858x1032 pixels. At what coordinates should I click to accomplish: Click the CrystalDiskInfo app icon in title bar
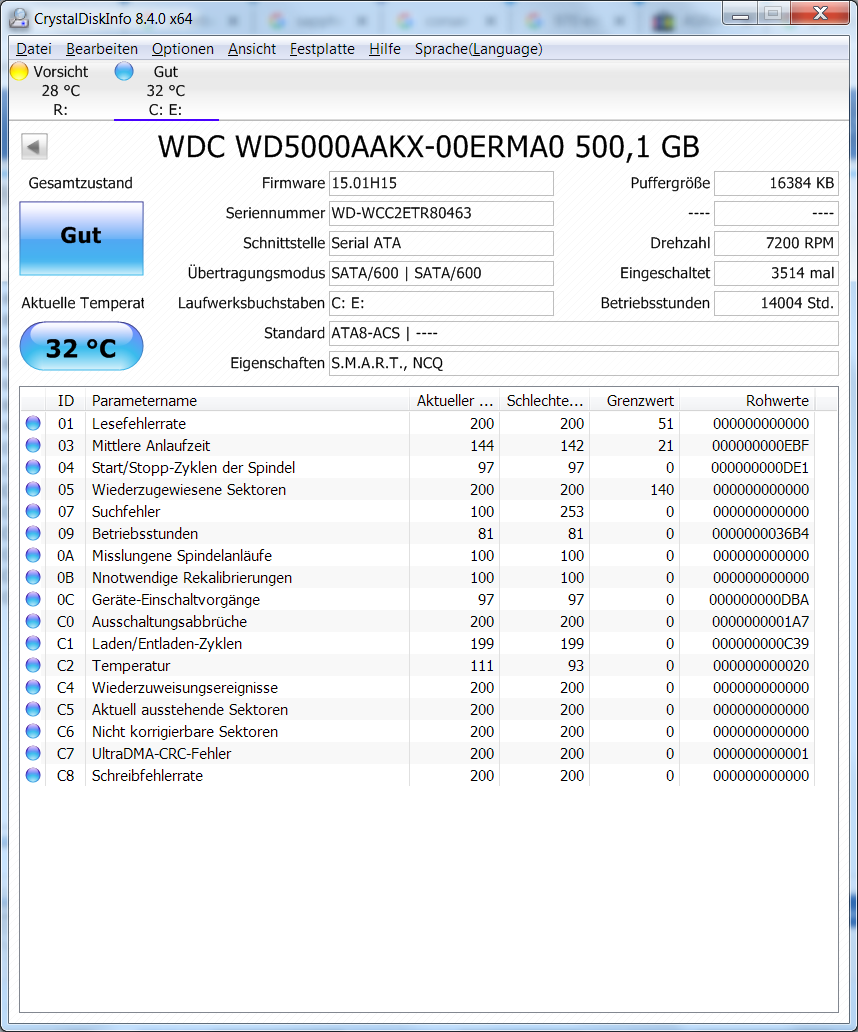pyautogui.click(x=18, y=18)
